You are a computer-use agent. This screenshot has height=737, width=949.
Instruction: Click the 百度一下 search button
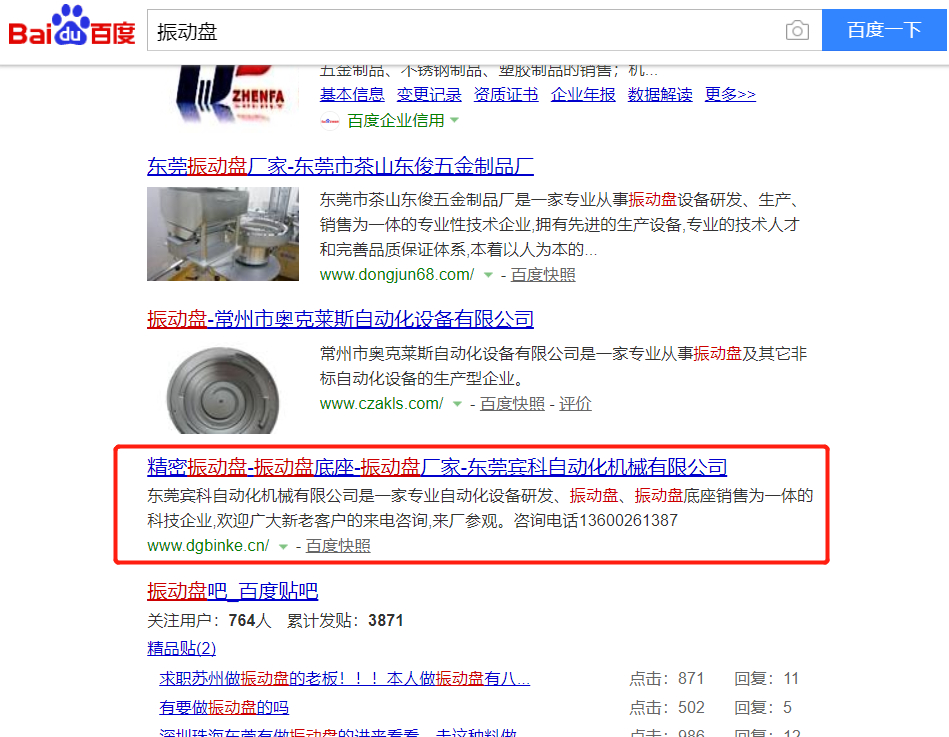pyautogui.click(x=884, y=30)
